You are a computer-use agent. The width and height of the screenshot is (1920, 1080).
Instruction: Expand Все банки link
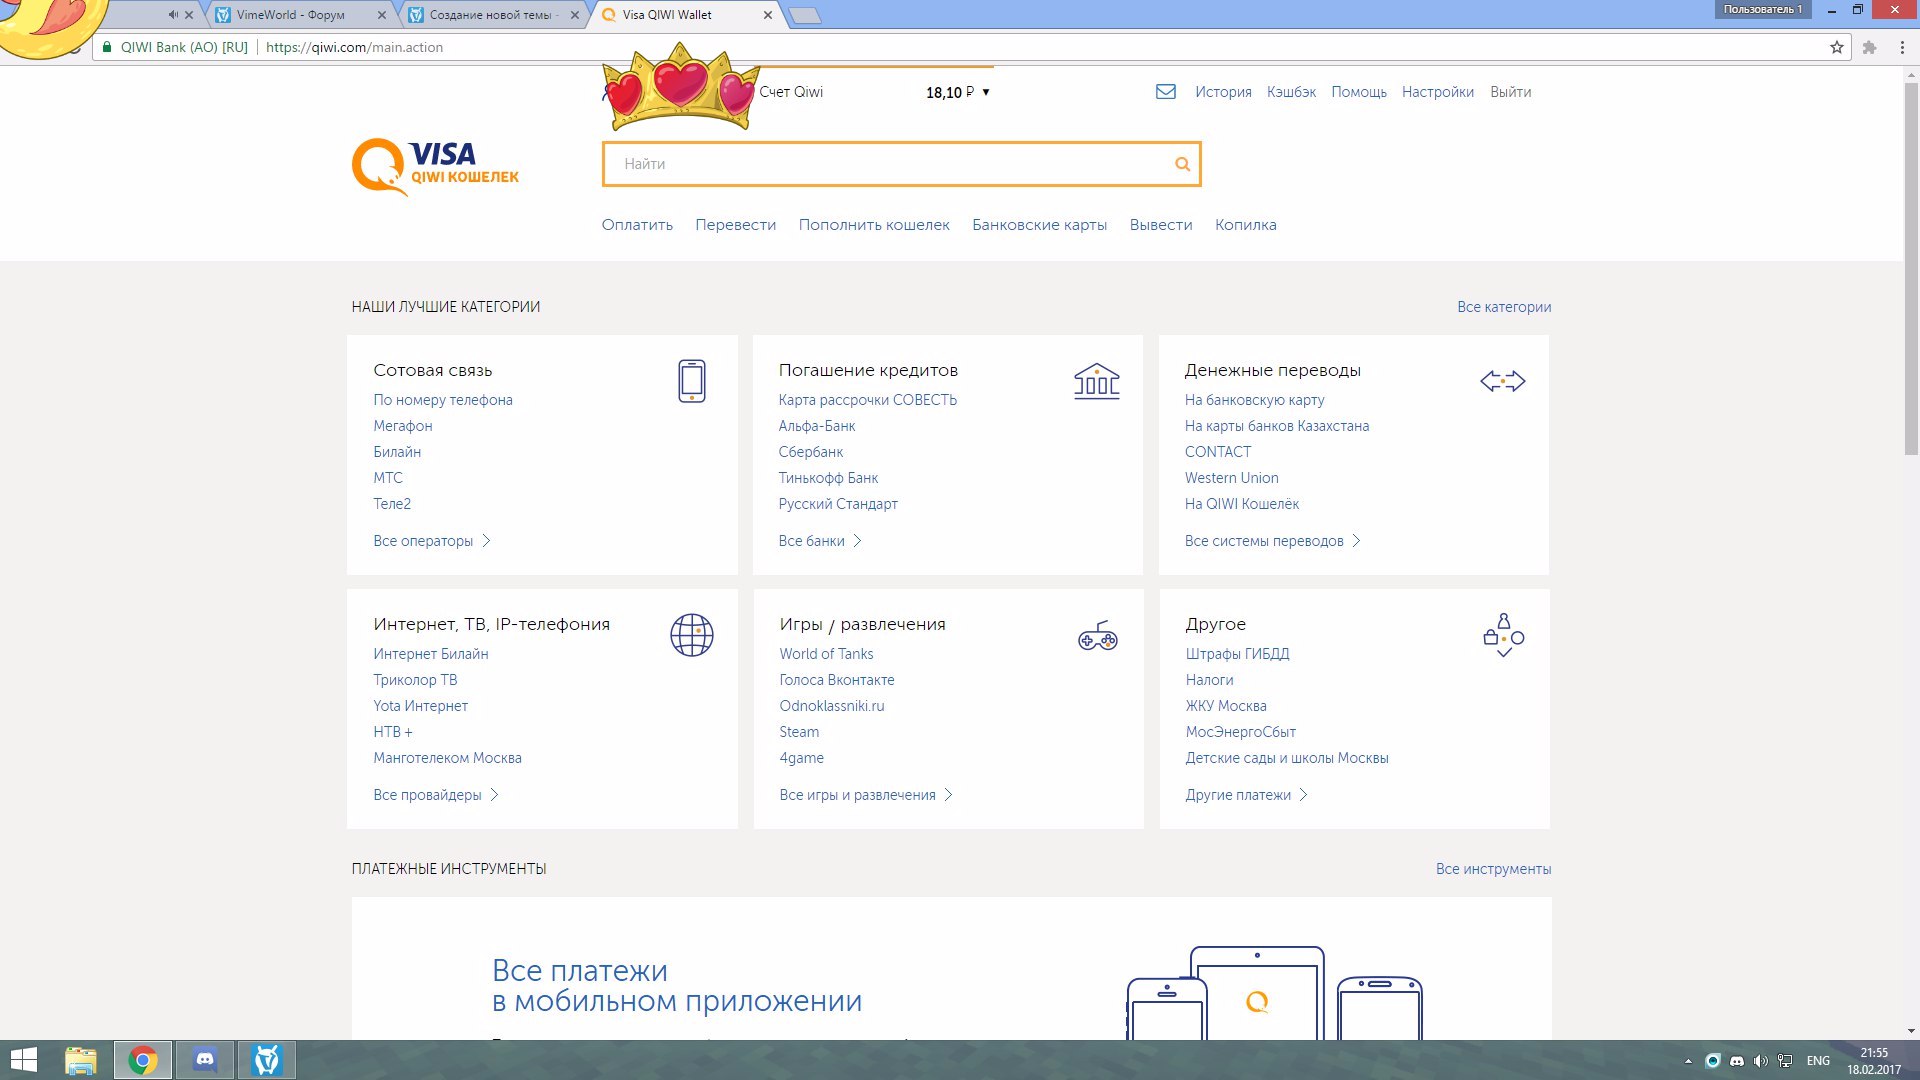(x=820, y=541)
